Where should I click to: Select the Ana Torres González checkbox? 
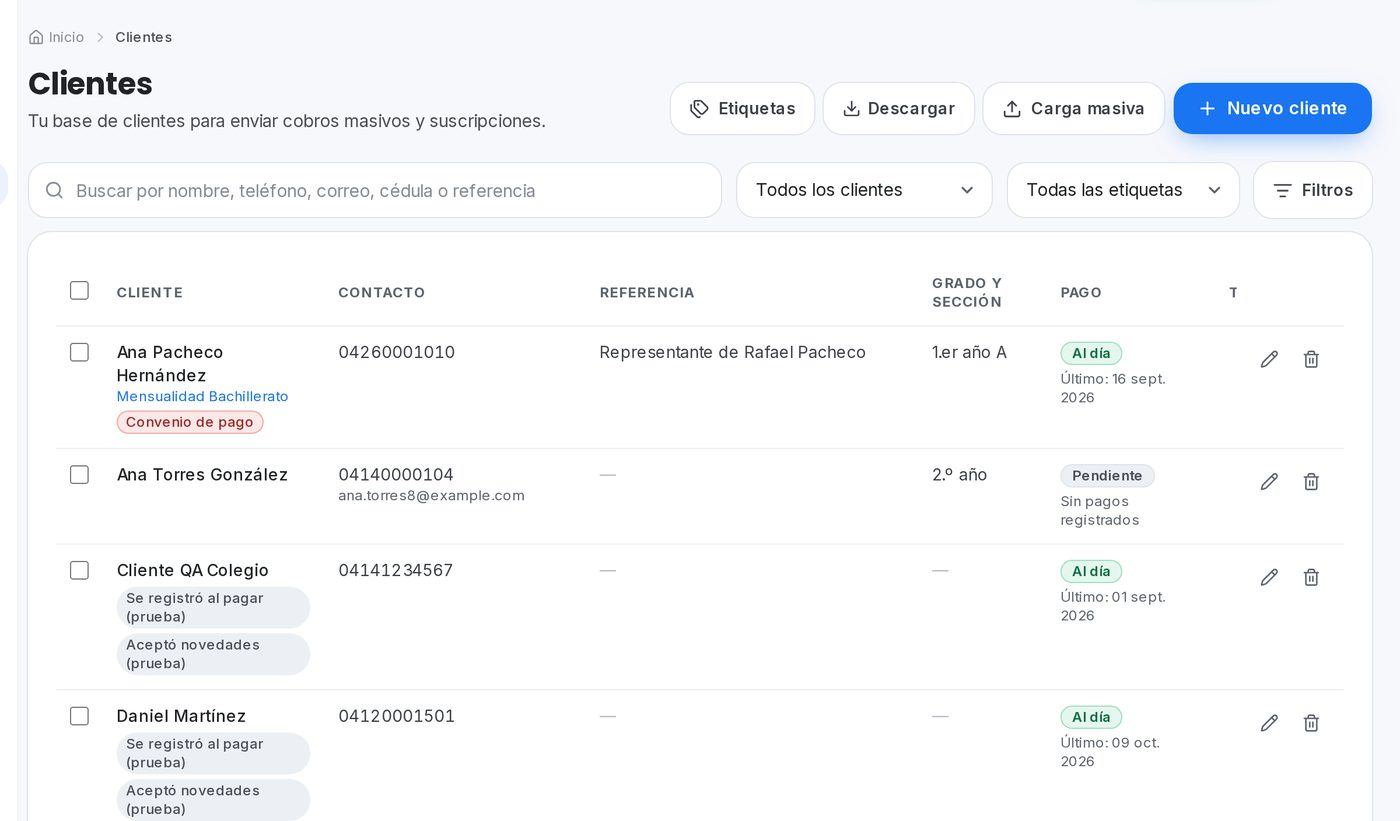point(79,475)
